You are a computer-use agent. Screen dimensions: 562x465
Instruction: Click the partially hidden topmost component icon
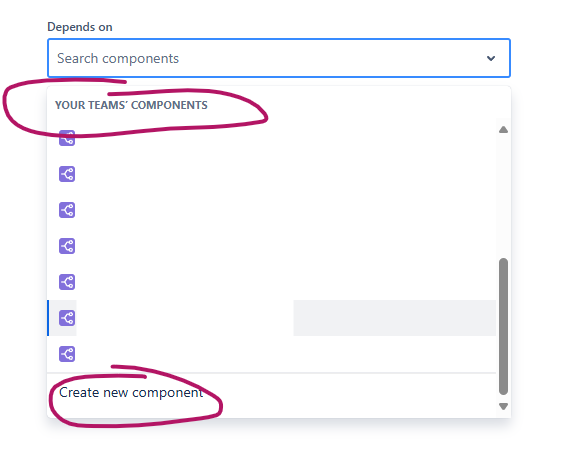67,138
